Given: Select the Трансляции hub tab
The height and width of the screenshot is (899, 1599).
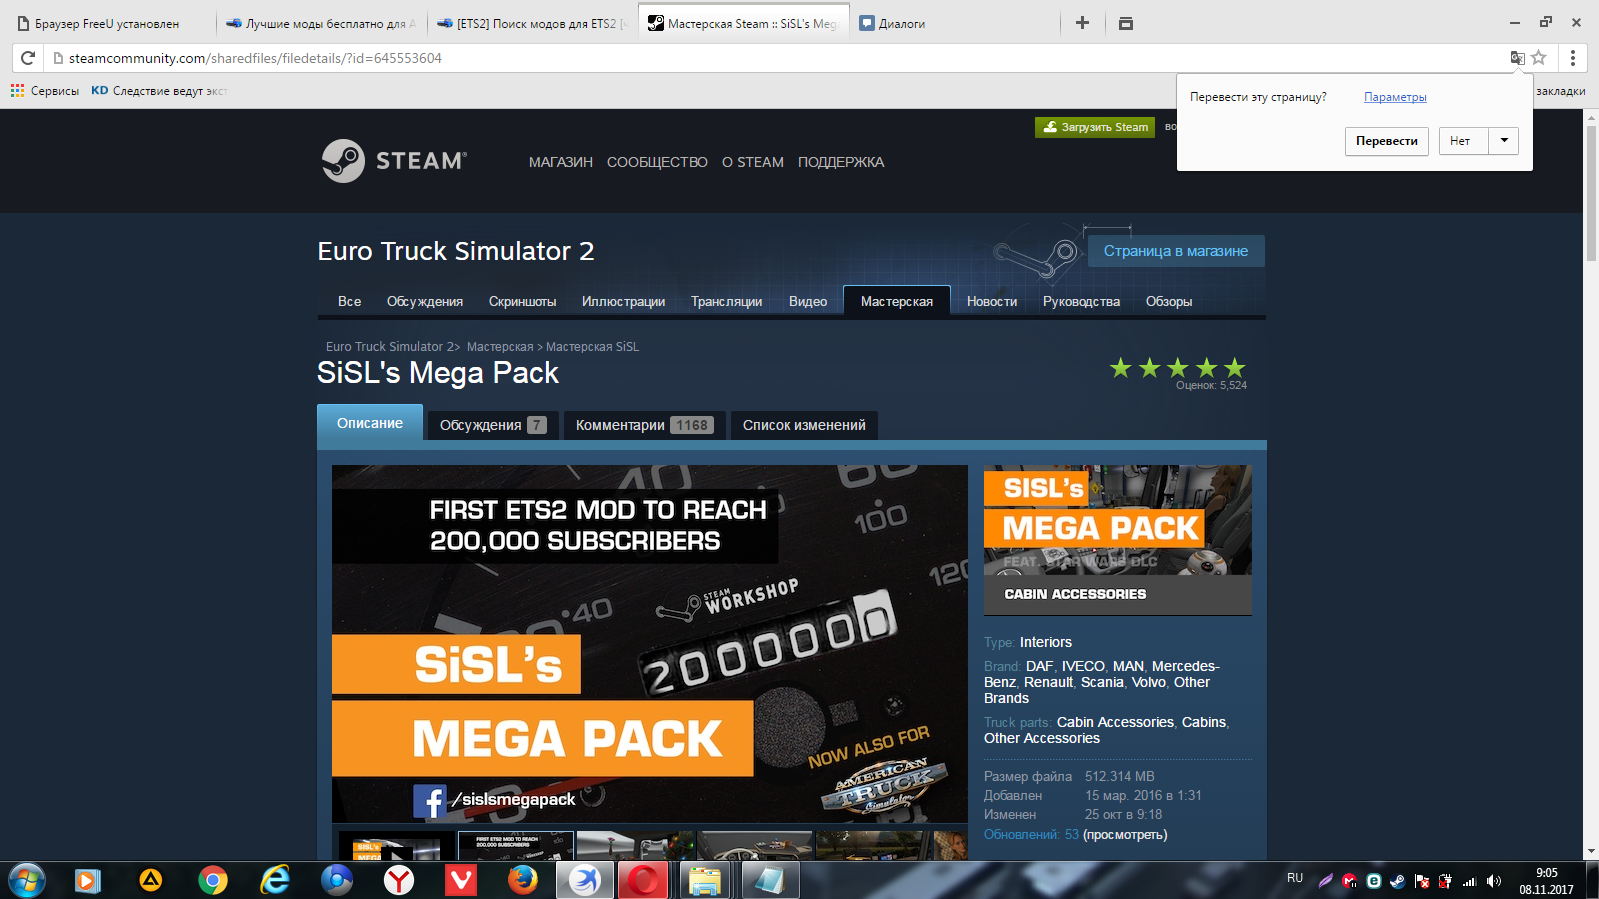Looking at the screenshot, I should [726, 301].
